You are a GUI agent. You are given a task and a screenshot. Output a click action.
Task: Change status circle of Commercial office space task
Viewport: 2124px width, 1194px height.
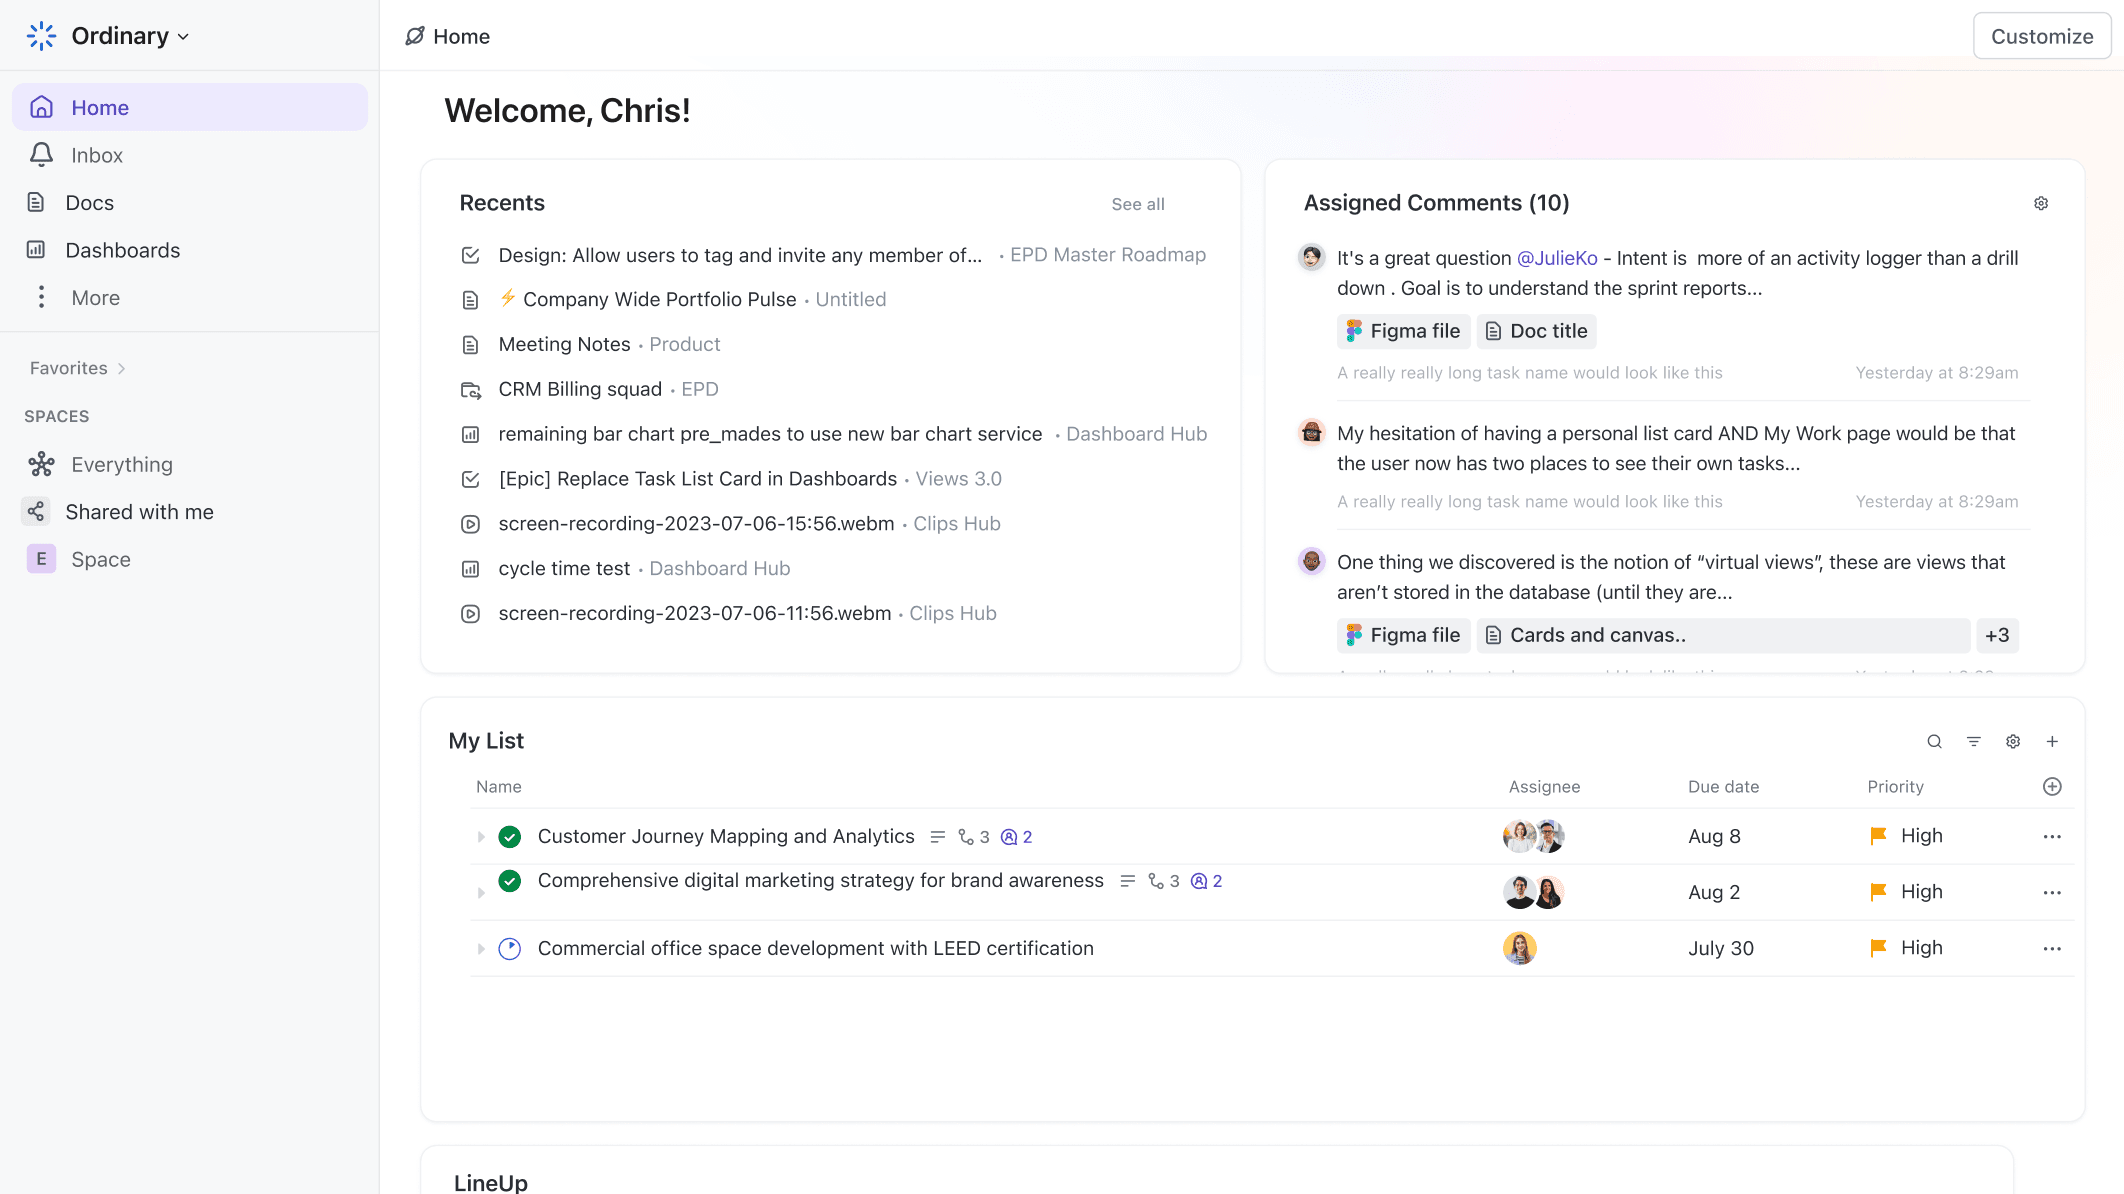tap(510, 948)
